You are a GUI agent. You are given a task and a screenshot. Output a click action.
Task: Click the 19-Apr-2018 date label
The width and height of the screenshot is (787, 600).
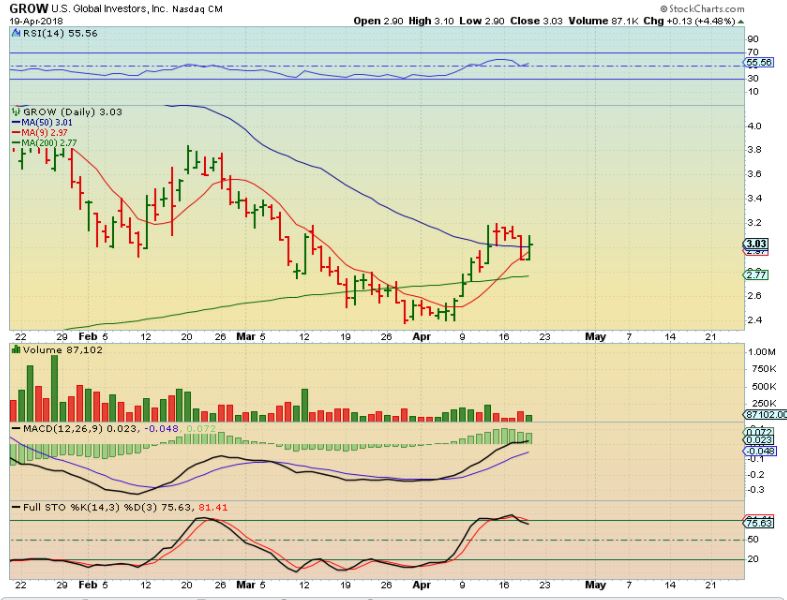click(36, 21)
